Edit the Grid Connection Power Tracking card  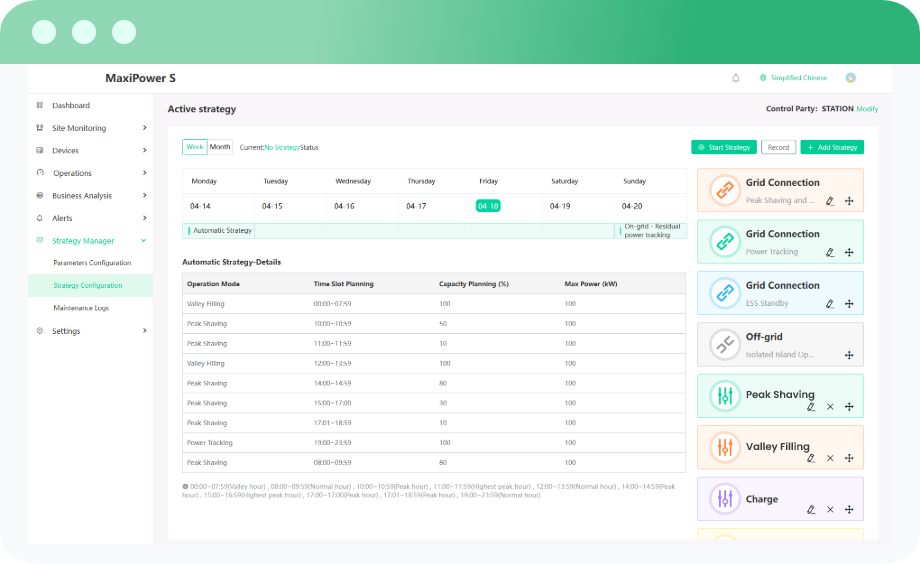(x=829, y=253)
